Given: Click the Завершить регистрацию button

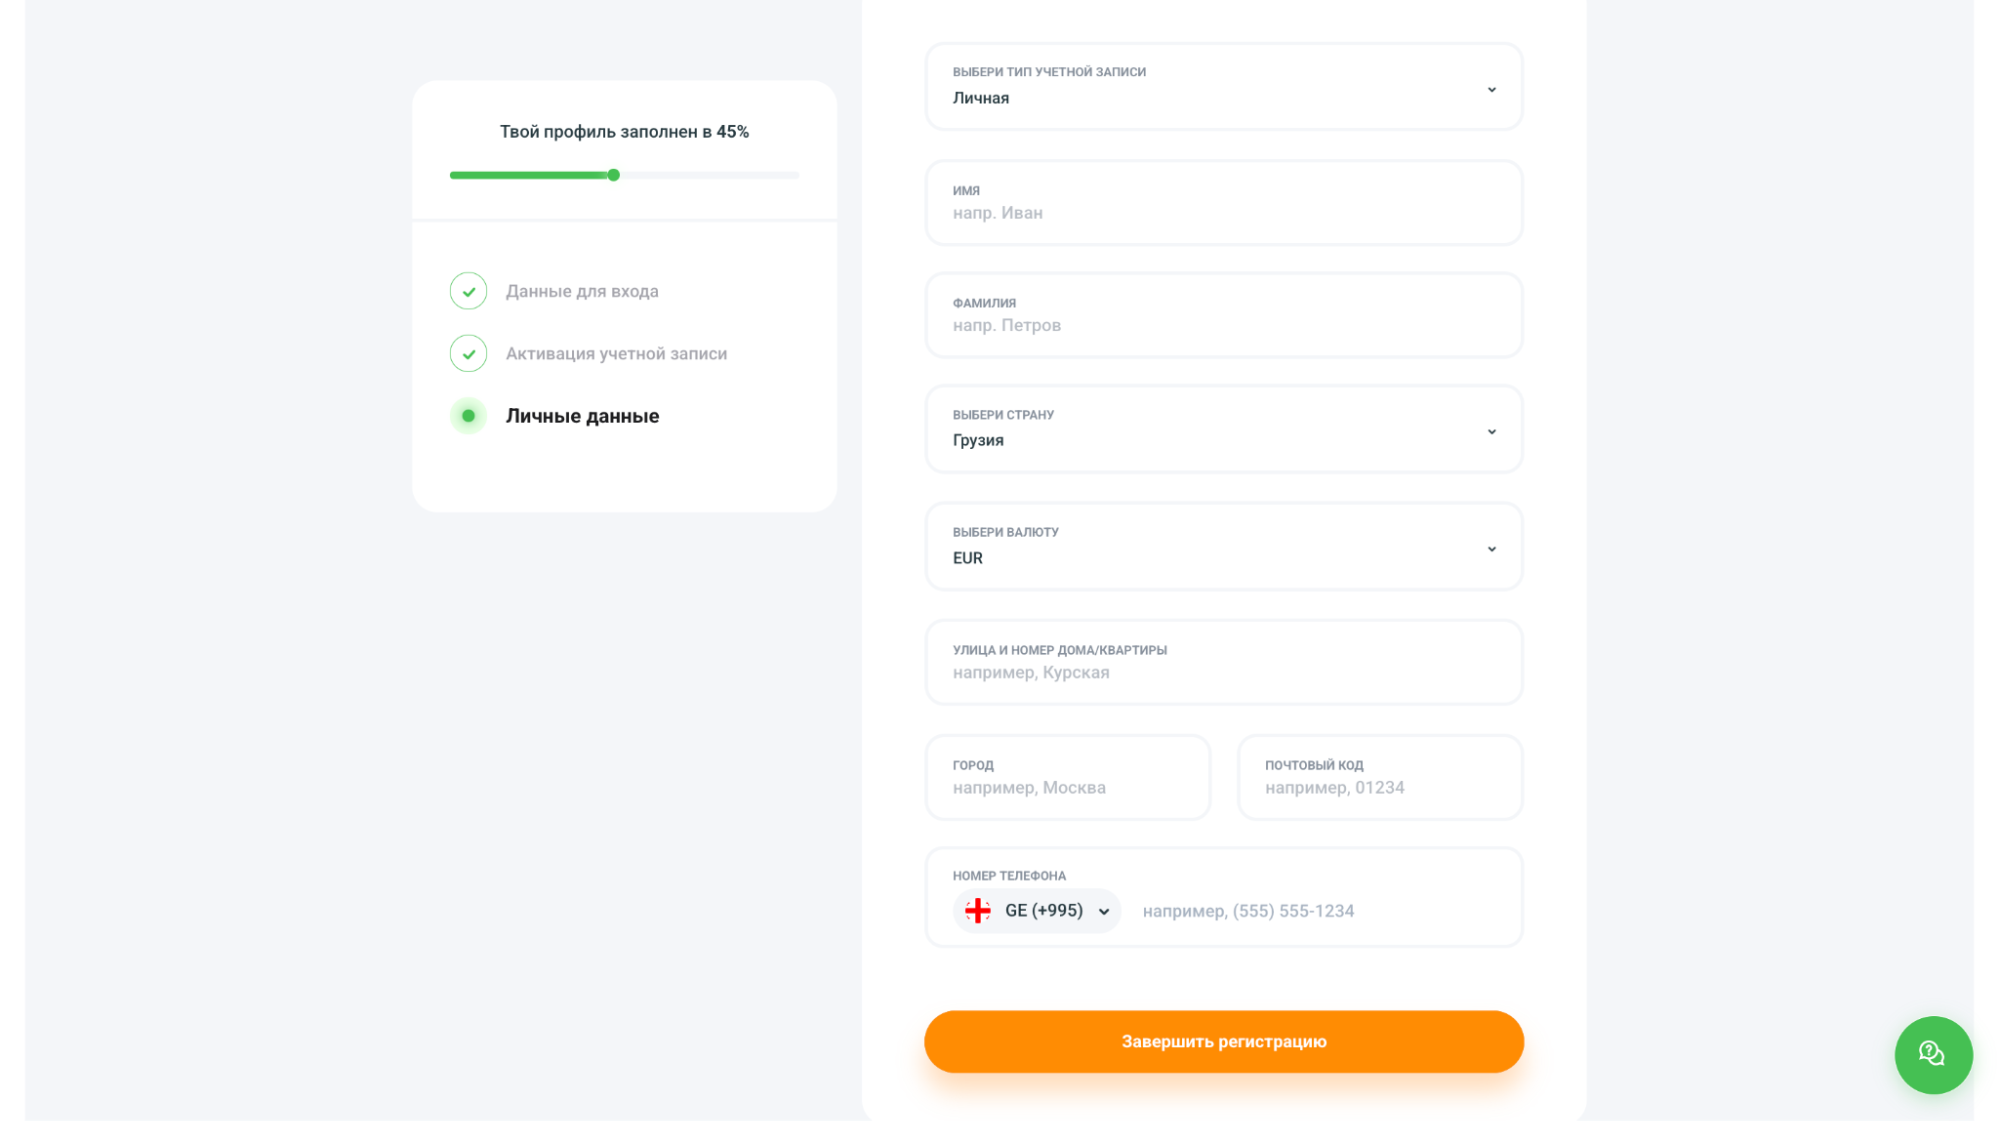Looking at the screenshot, I should 1223,1041.
